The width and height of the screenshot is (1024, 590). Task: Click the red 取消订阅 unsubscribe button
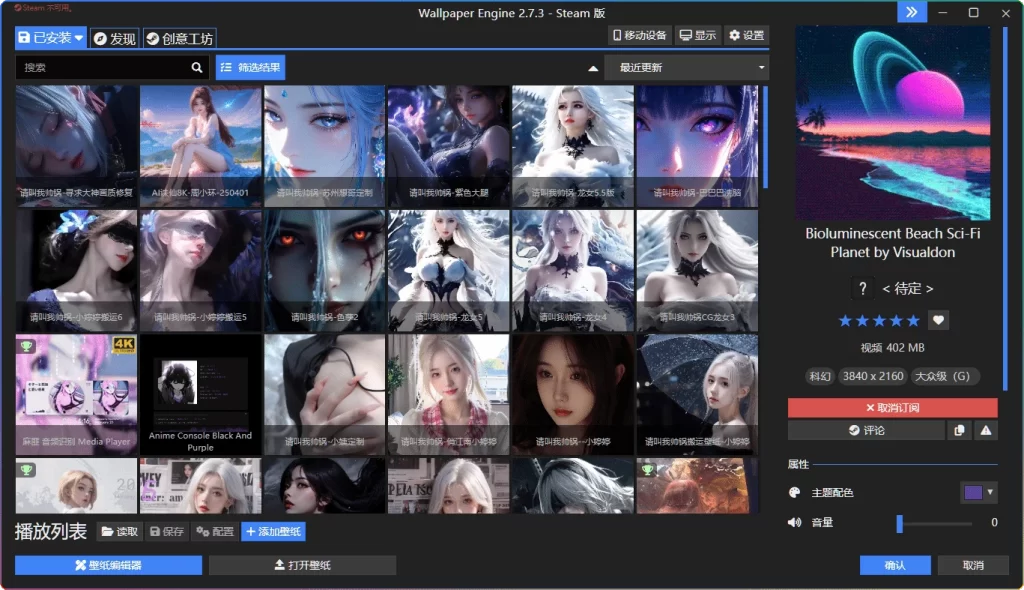point(892,408)
